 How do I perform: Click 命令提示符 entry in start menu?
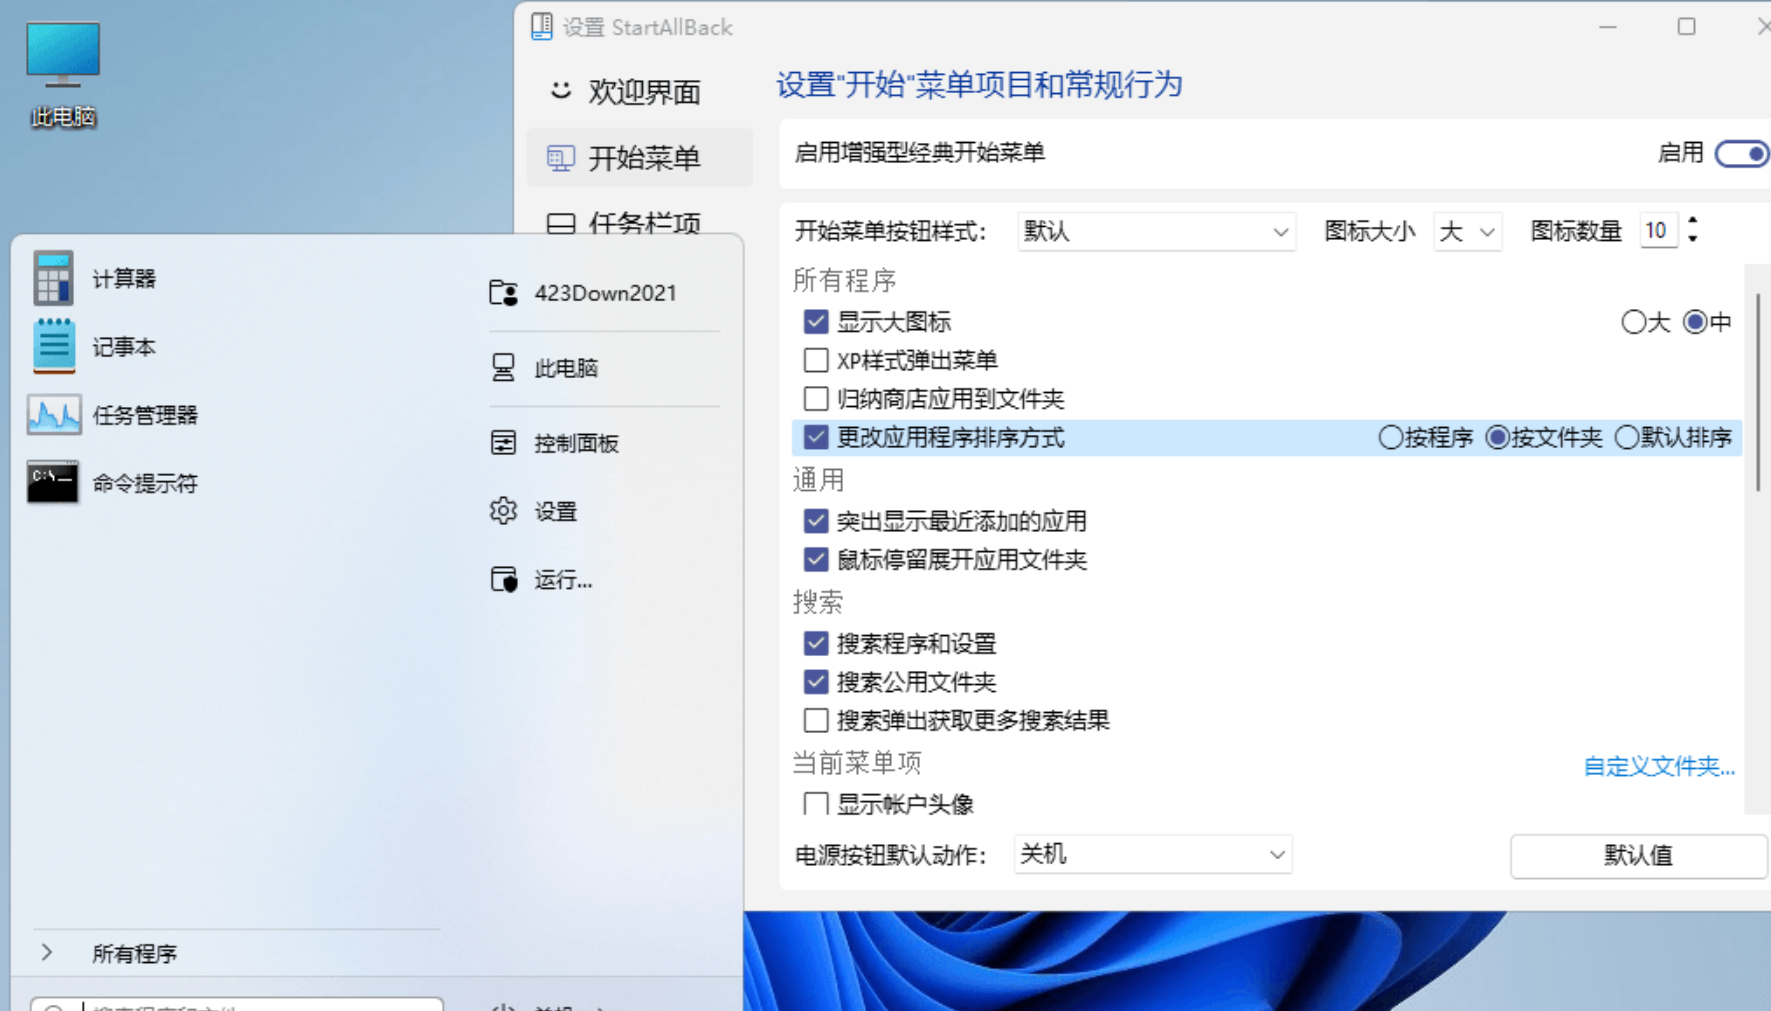[x=145, y=483]
